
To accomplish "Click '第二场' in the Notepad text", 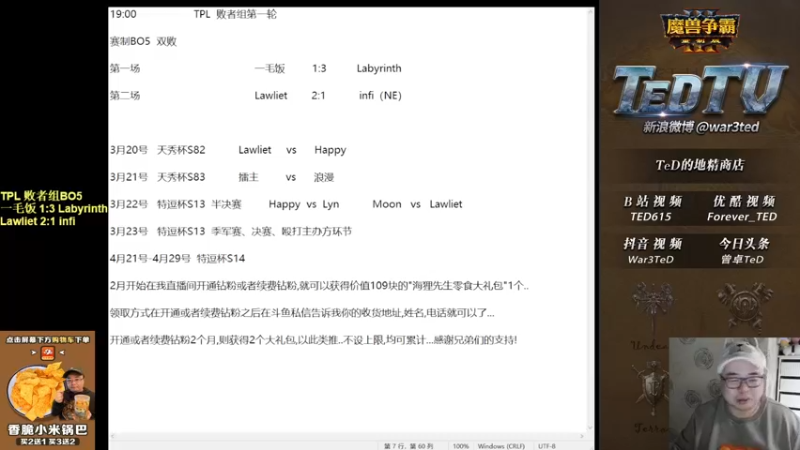I will [125, 95].
